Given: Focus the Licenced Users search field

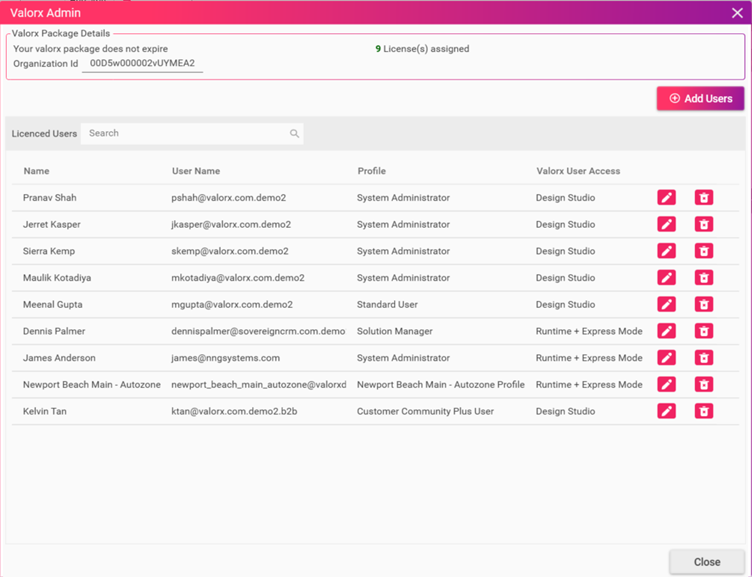Looking at the screenshot, I should point(192,133).
